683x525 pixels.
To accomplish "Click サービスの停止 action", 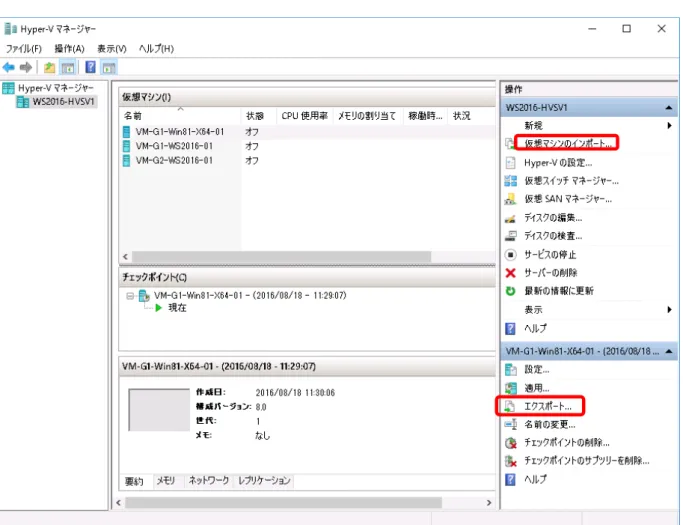I will (x=550, y=254).
